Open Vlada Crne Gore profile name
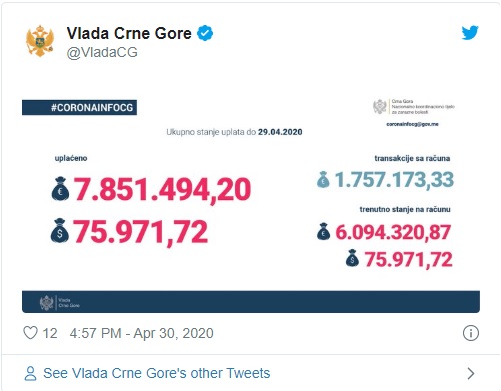Screen dimensions: 501x391 (x=129, y=33)
